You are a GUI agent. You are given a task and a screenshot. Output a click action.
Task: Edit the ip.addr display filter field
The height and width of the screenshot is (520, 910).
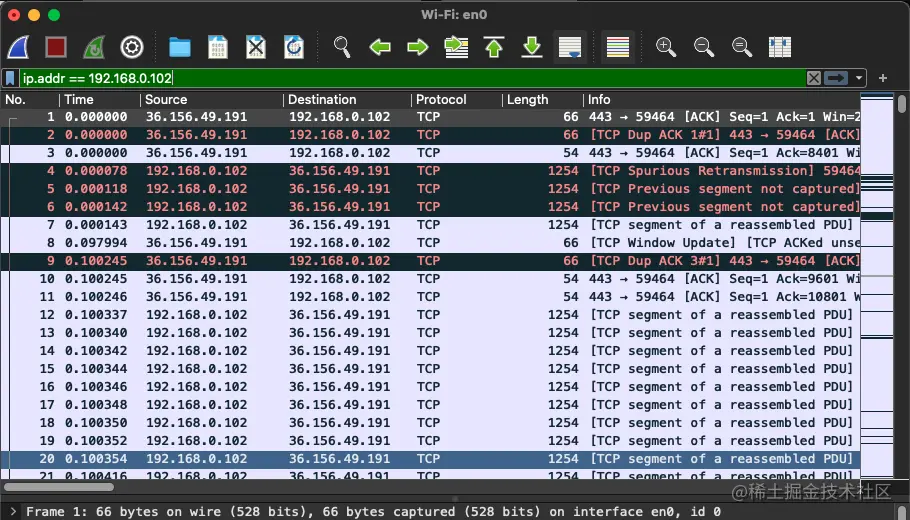click(412, 78)
